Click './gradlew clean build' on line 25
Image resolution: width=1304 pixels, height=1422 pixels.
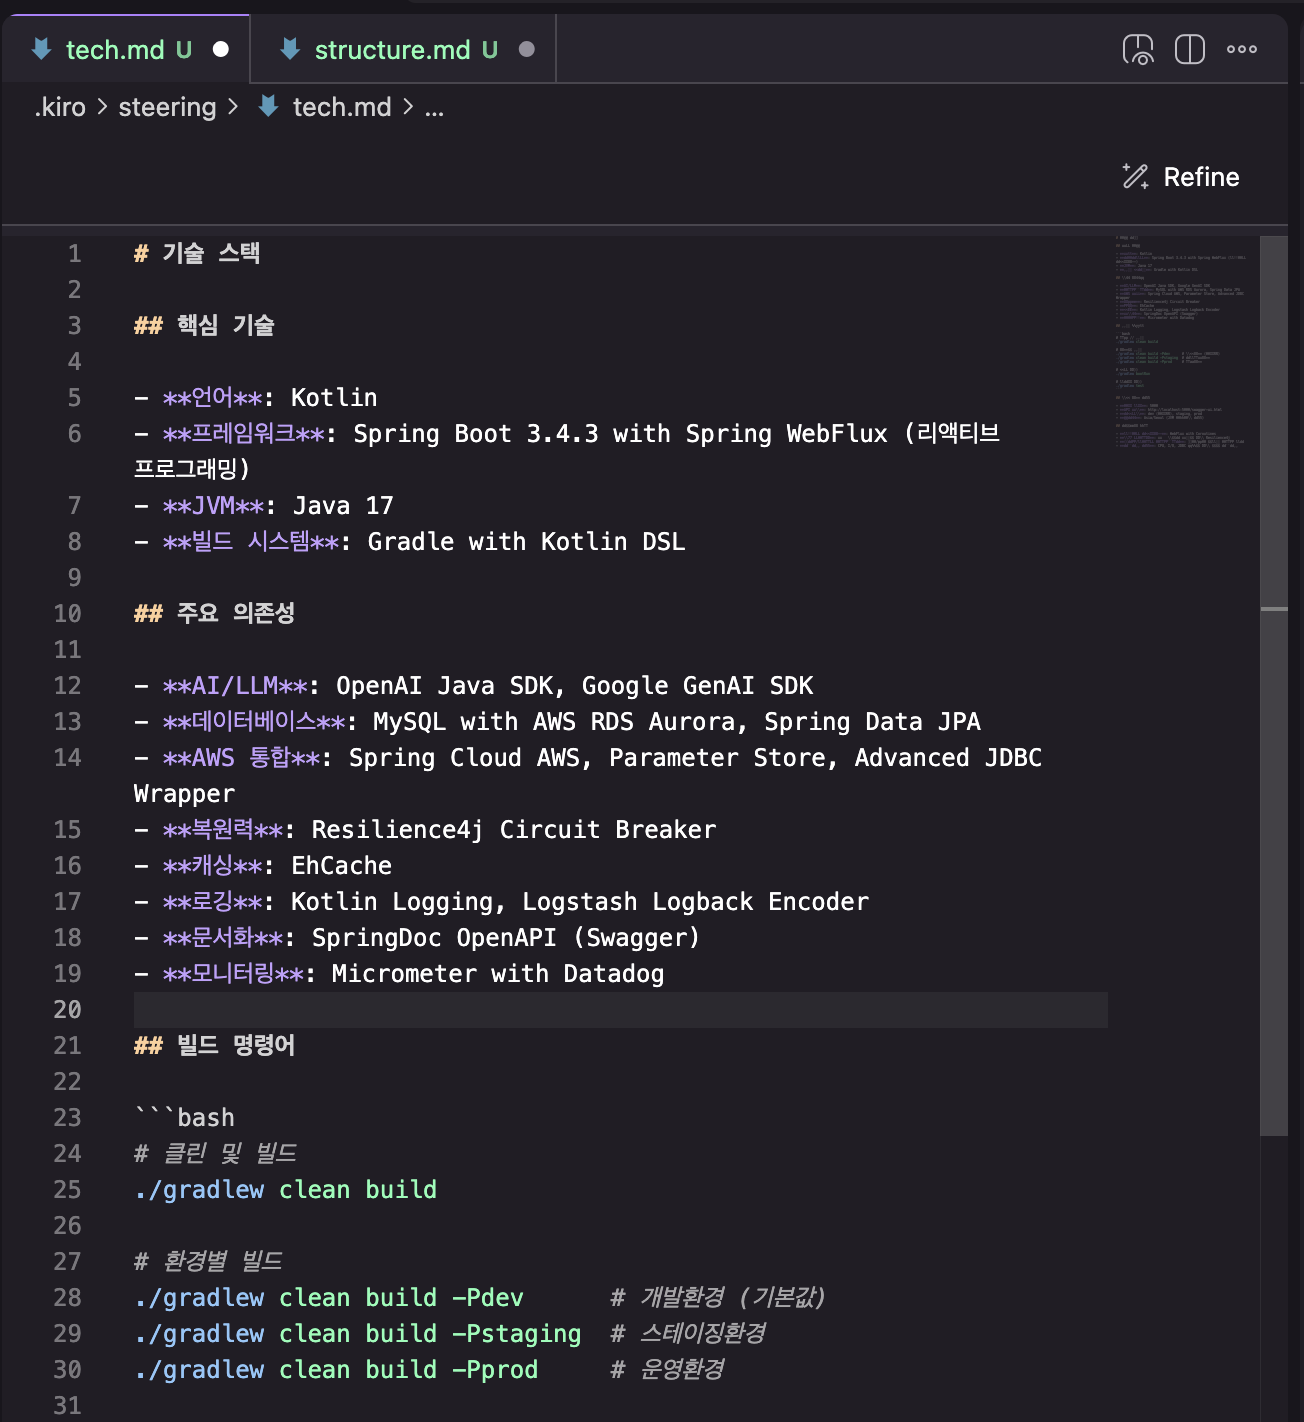[x=285, y=1189]
